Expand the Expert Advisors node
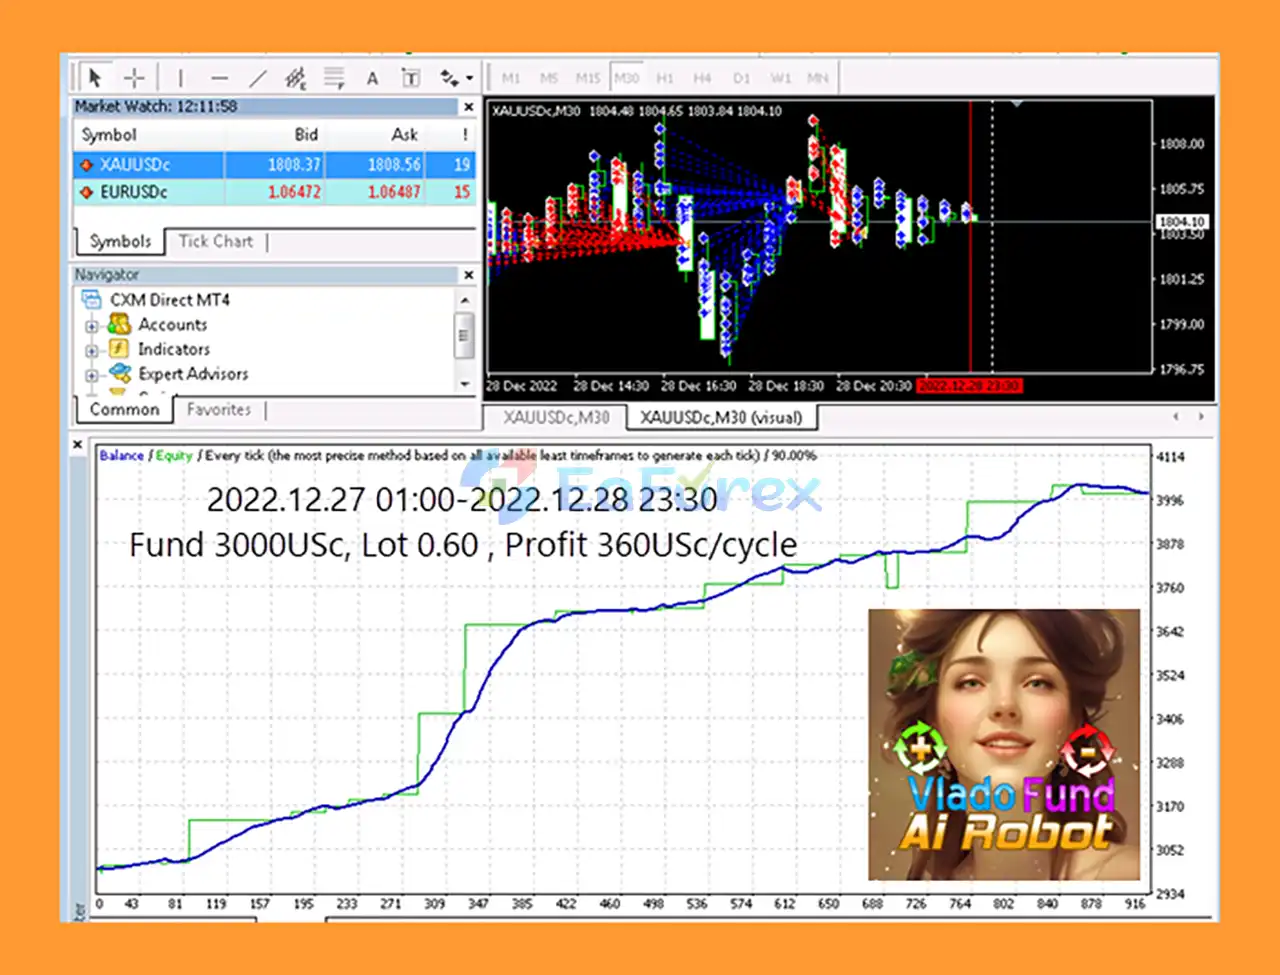 coord(91,375)
